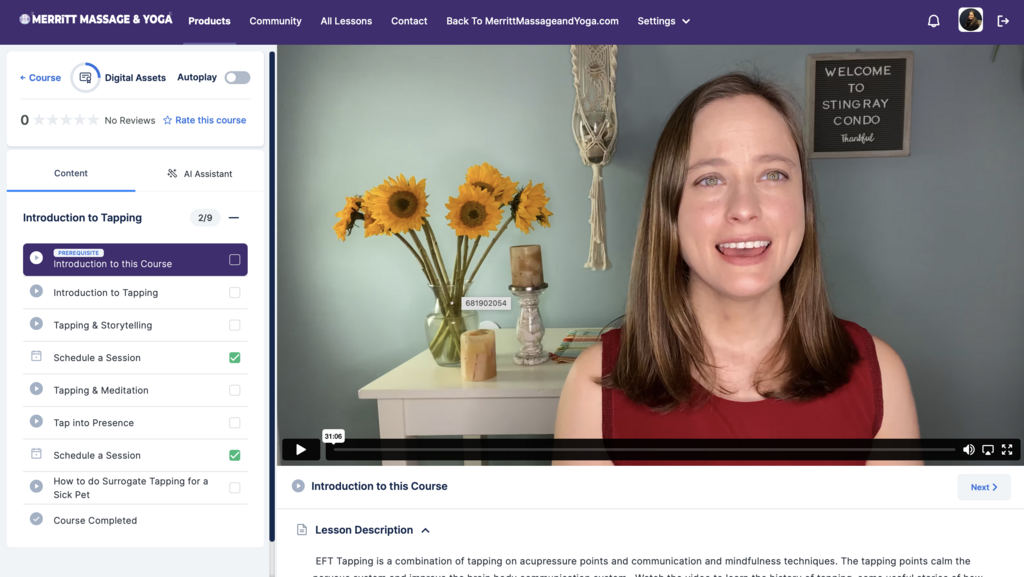Open the Community menu item
Screen dimensions: 1024x577
(x=275, y=21)
